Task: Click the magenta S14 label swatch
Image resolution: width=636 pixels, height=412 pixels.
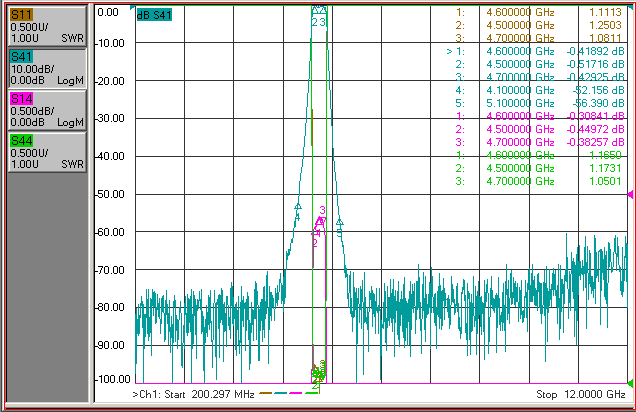Action: click(21, 99)
